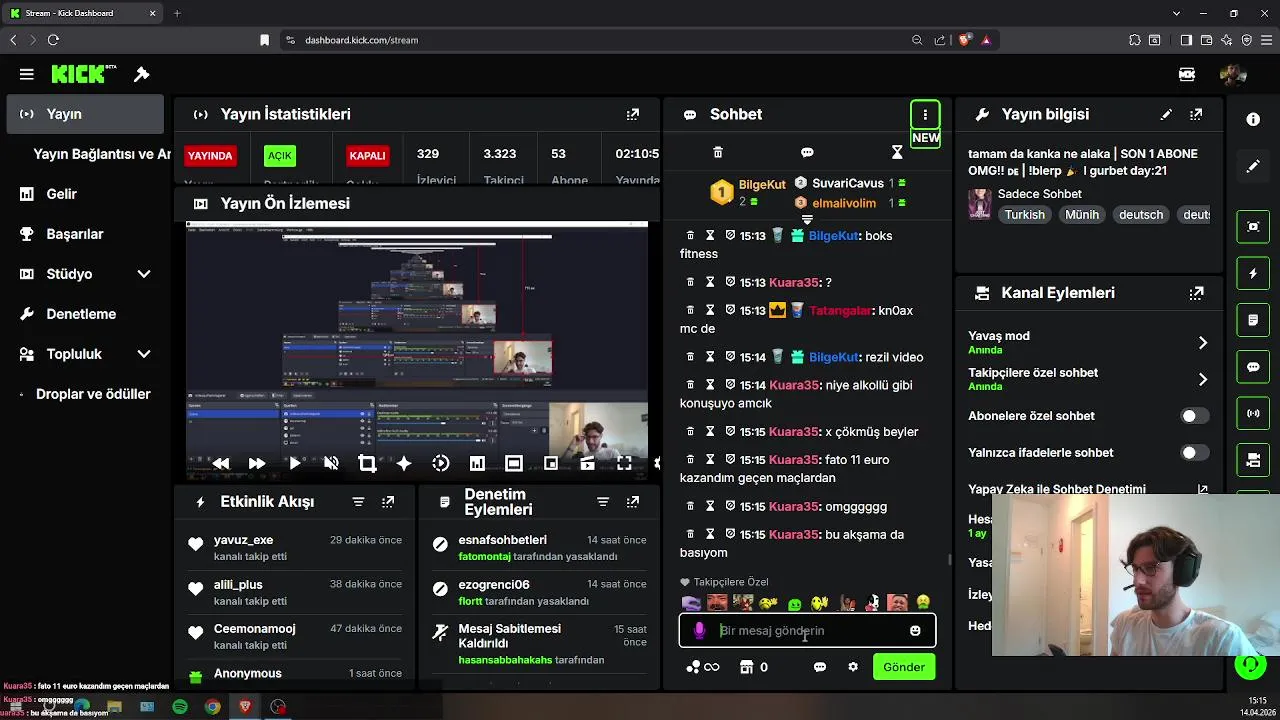This screenshot has width=1280, height=720.
Task: Open the Sohbet three-dot options menu
Action: pos(925,114)
